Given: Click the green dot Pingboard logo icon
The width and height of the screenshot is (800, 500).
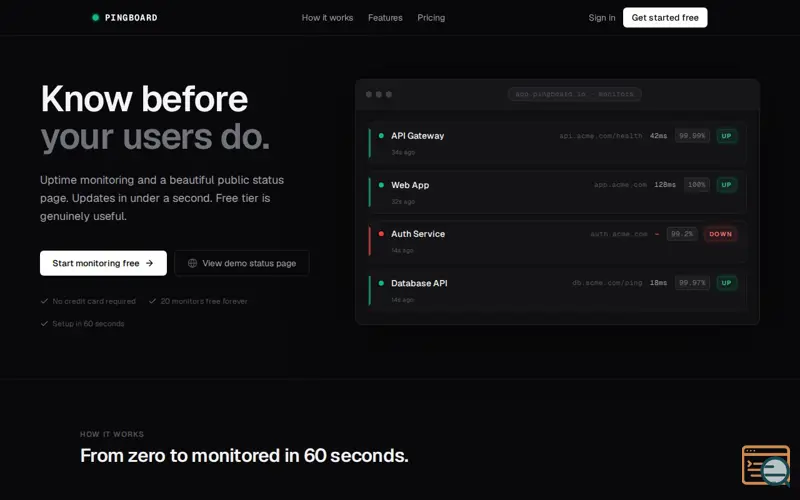Looking at the screenshot, I should 95,17.
